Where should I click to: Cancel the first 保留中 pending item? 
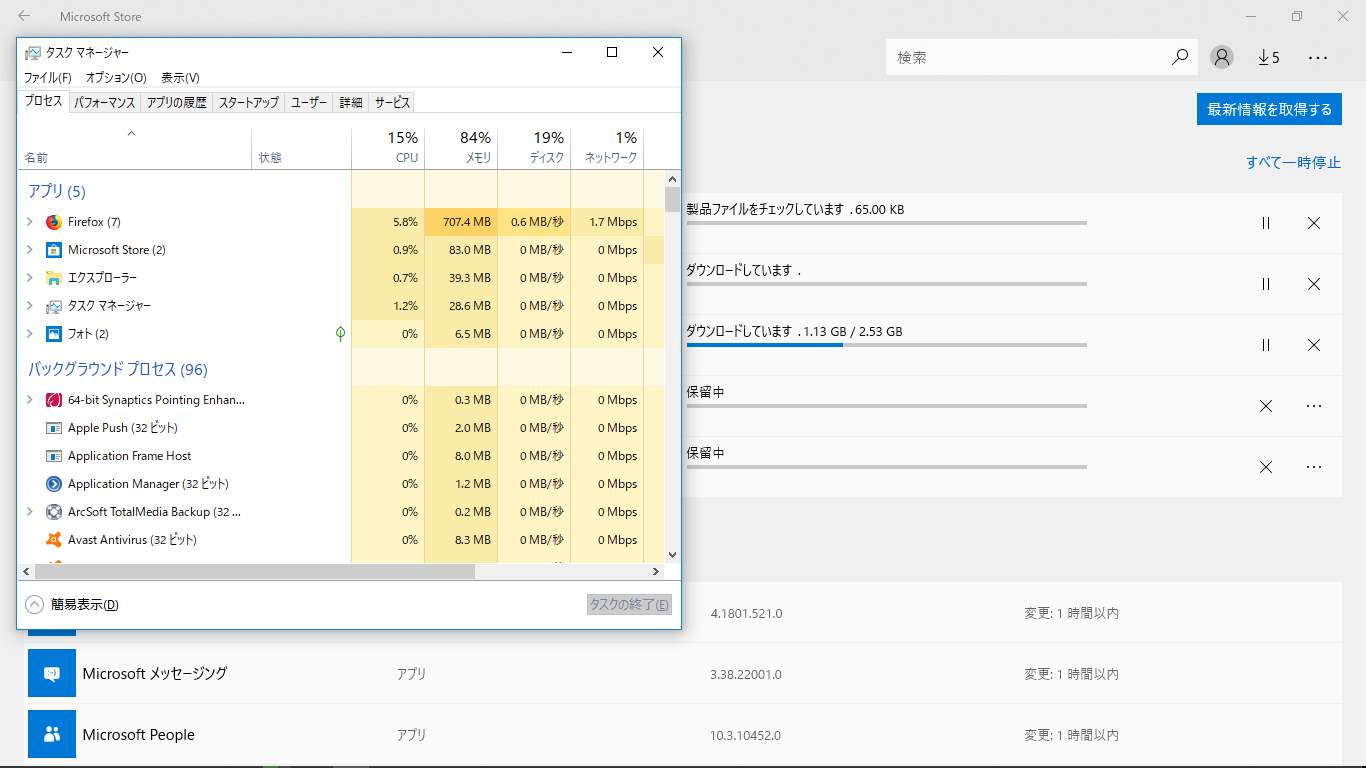[1266, 406]
